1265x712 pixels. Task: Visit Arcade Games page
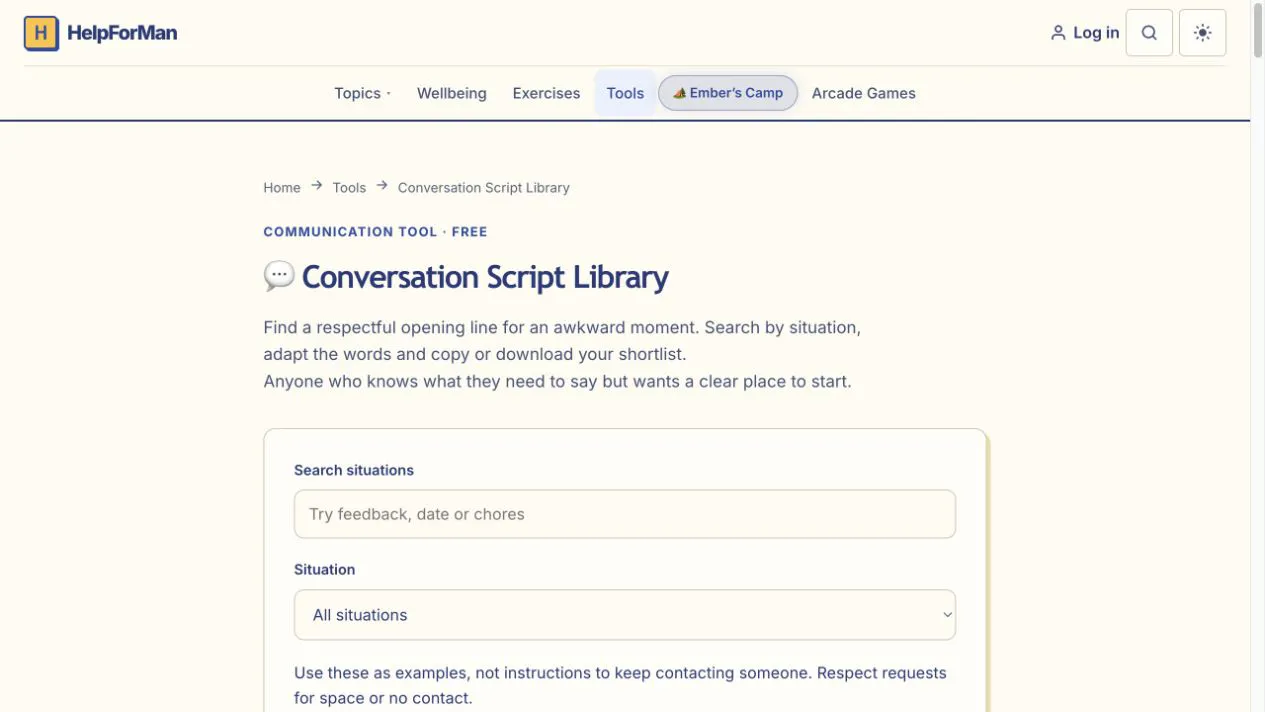(864, 93)
